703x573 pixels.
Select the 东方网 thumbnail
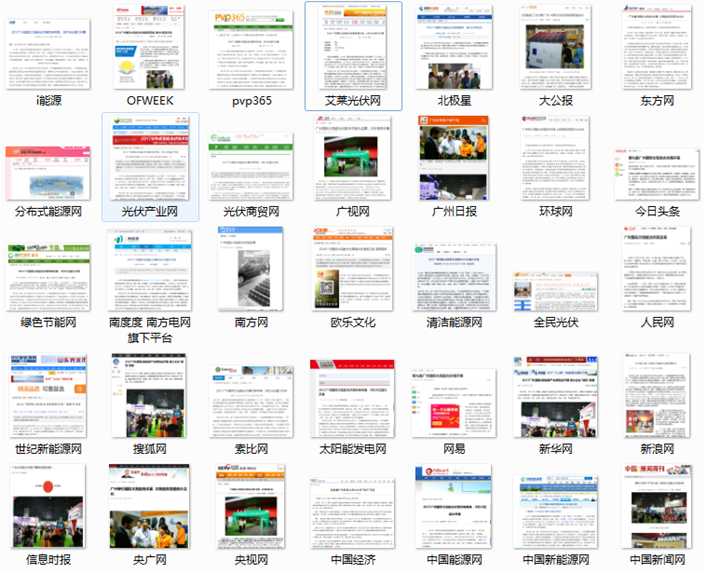[x=657, y=47]
